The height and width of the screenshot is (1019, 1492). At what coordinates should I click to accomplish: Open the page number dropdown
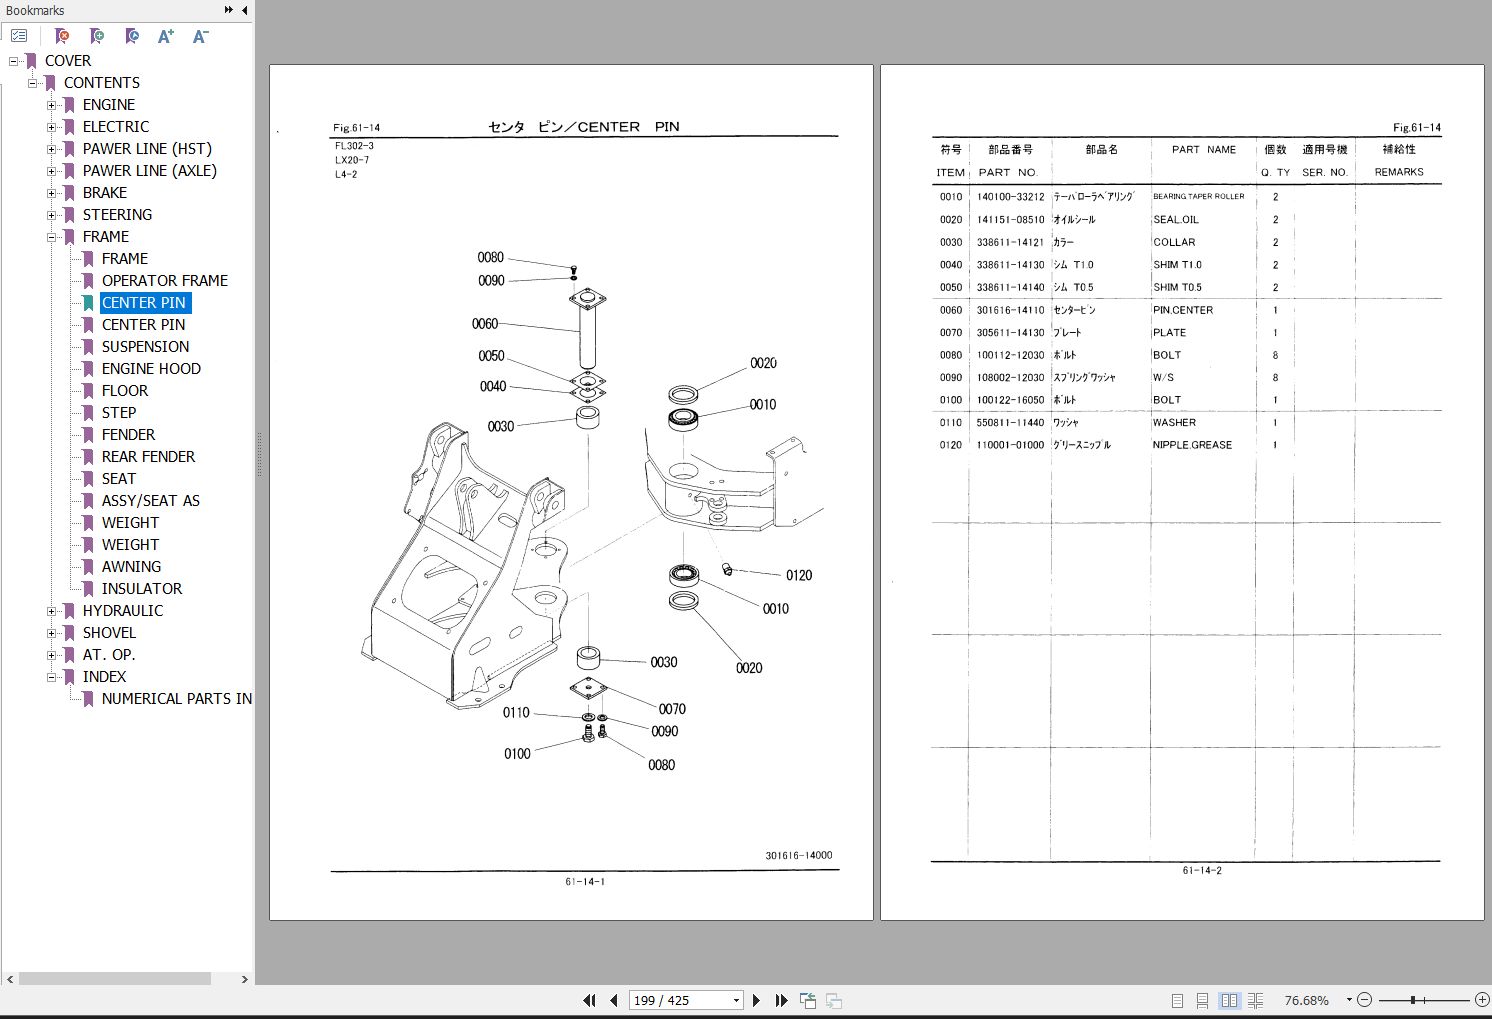[735, 1000]
